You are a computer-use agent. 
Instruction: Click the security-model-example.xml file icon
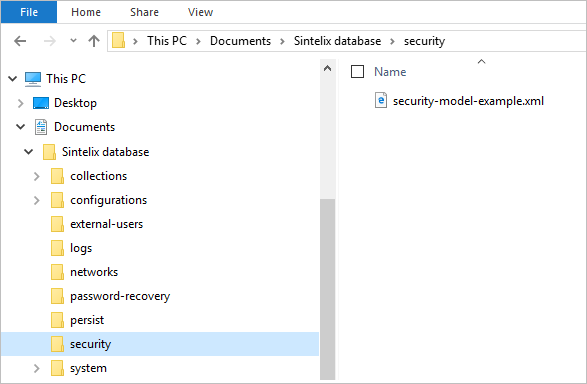click(x=381, y=100)
